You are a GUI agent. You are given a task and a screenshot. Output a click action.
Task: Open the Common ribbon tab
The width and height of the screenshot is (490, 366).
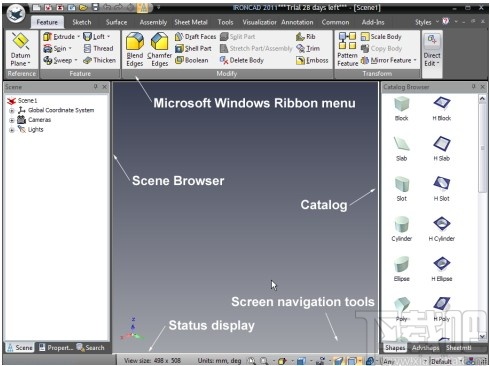[335, 22]
